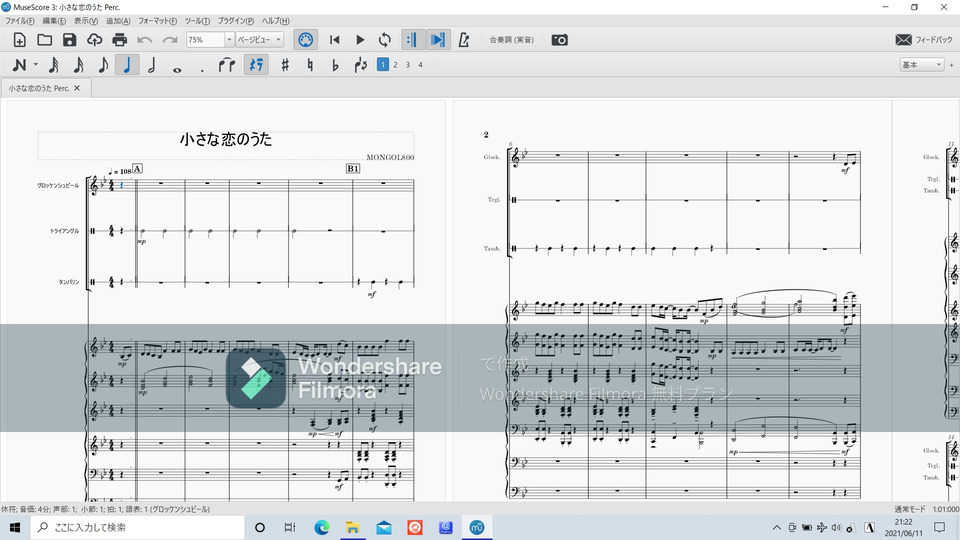Upload the score online with the cloud icon
This screenshot has height=540, width=960.
(x=94, y=40)
